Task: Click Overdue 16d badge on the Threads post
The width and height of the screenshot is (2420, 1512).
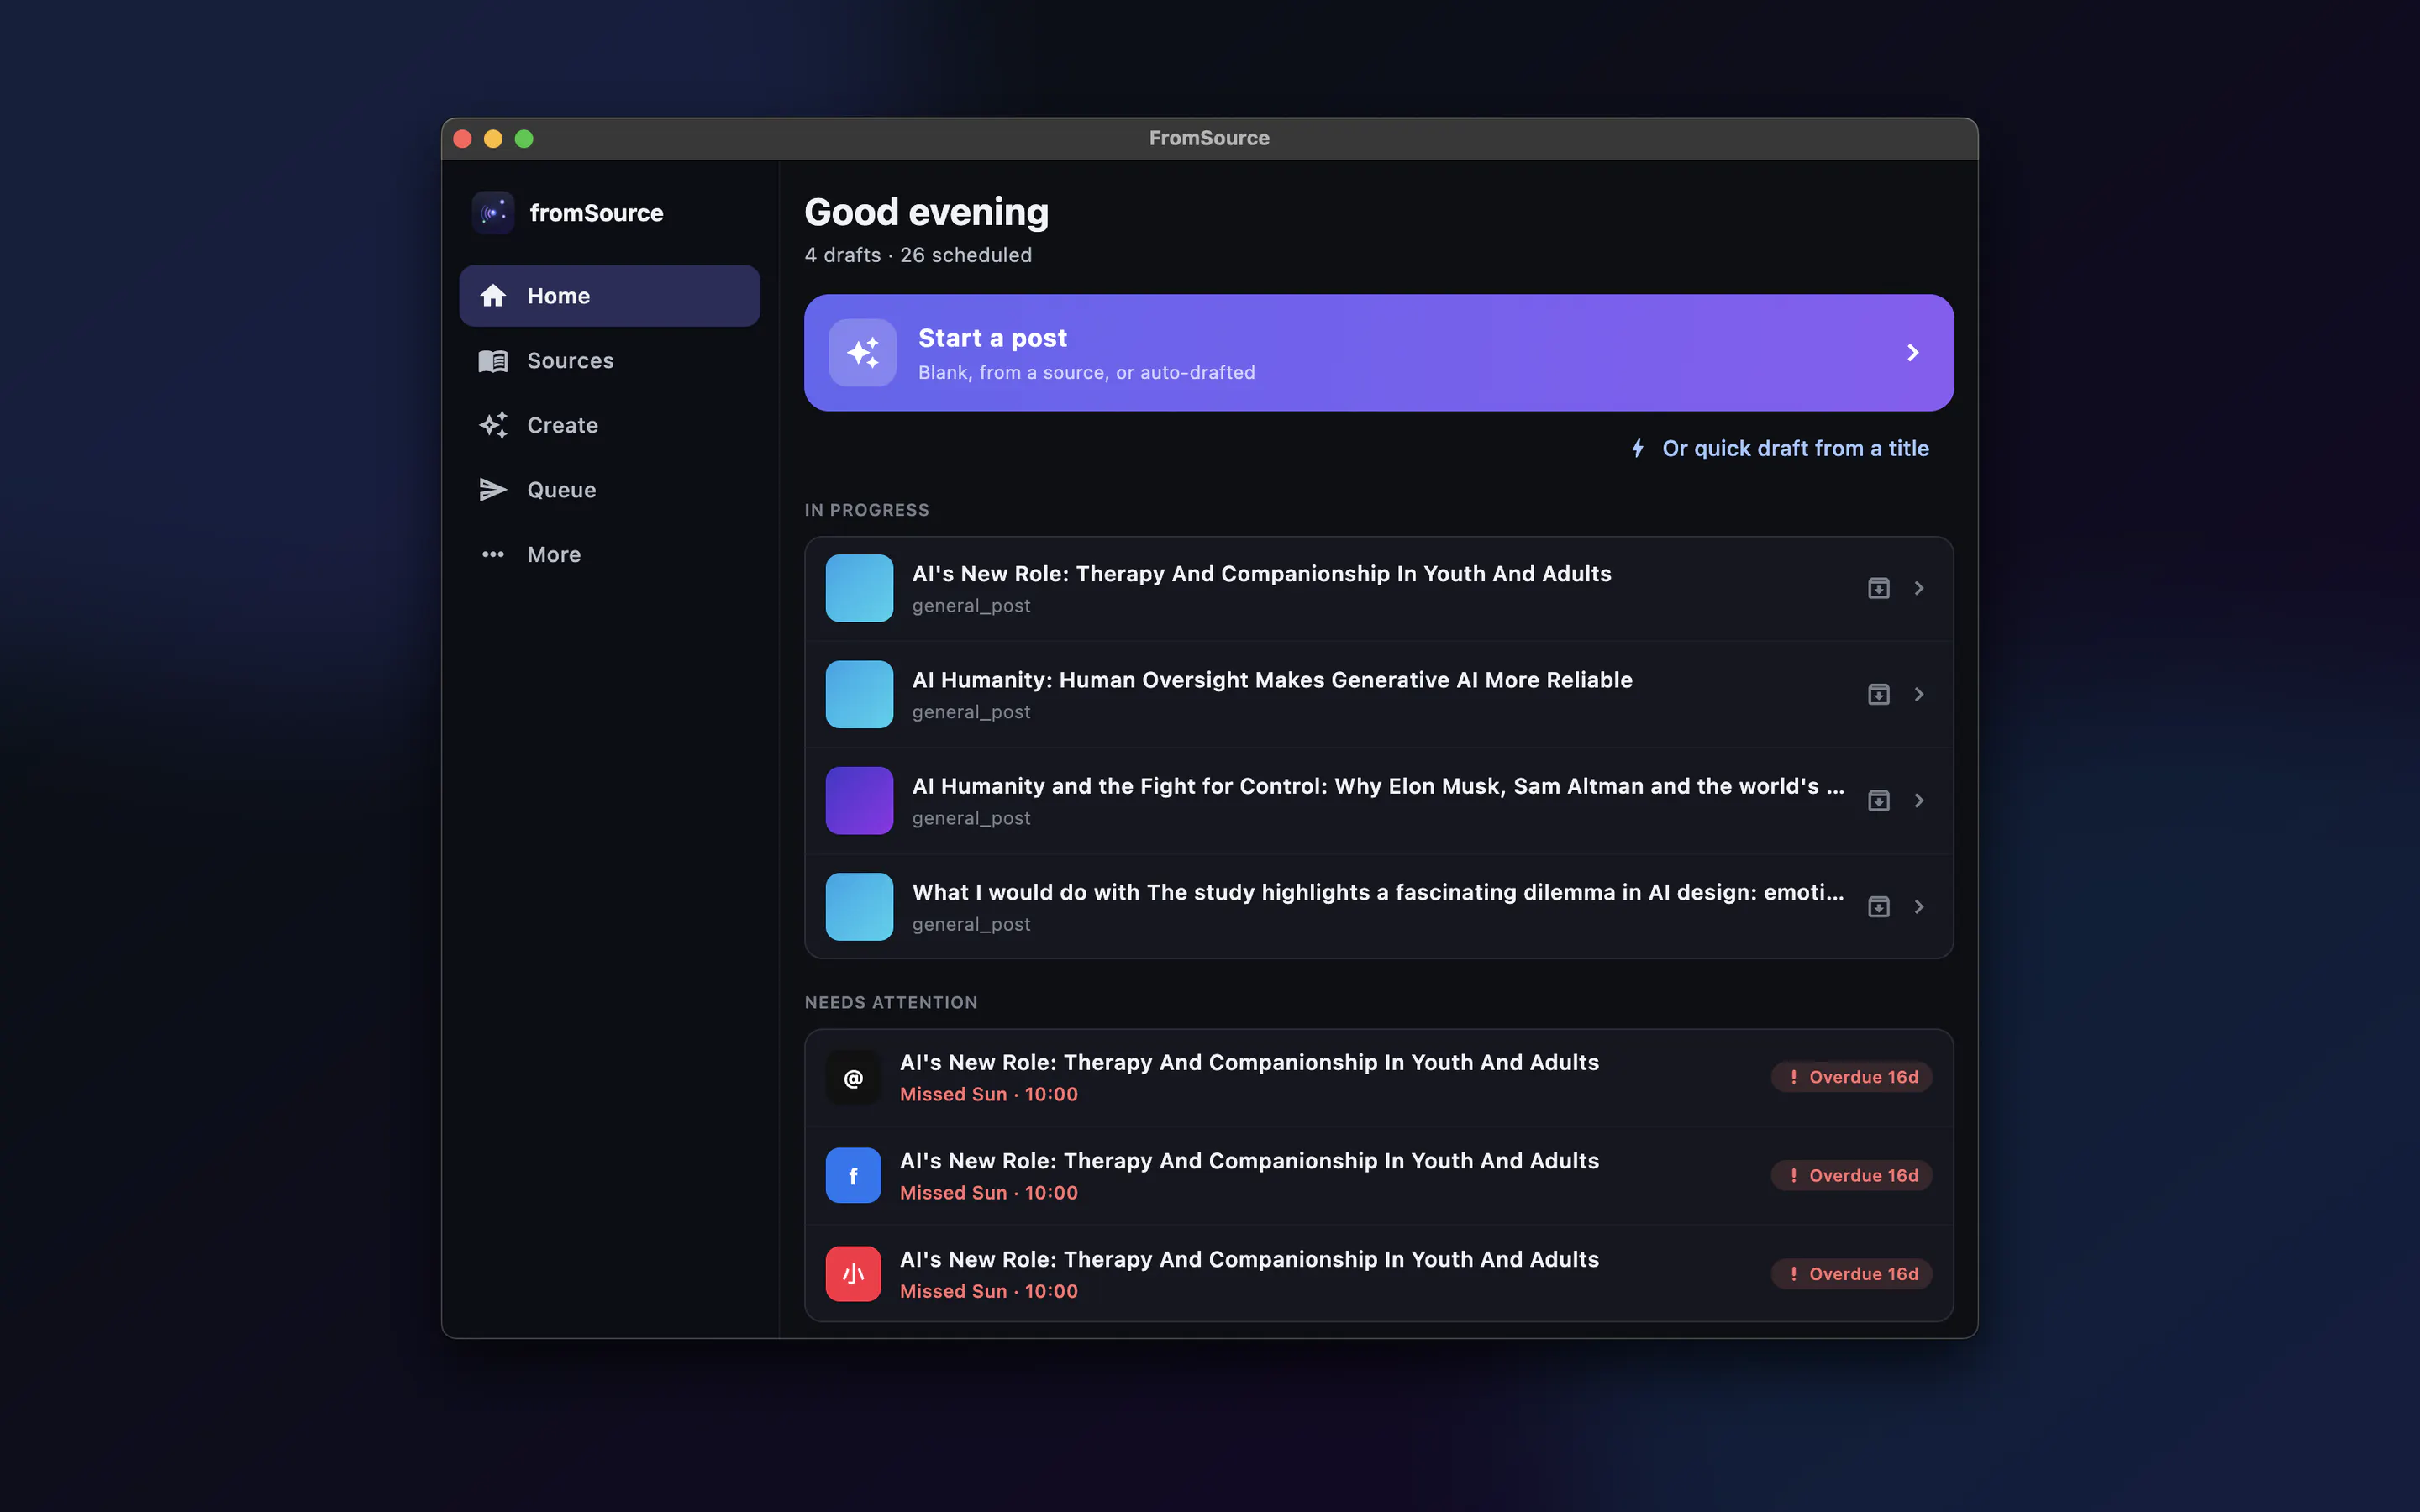Action: [1852, 1077]
